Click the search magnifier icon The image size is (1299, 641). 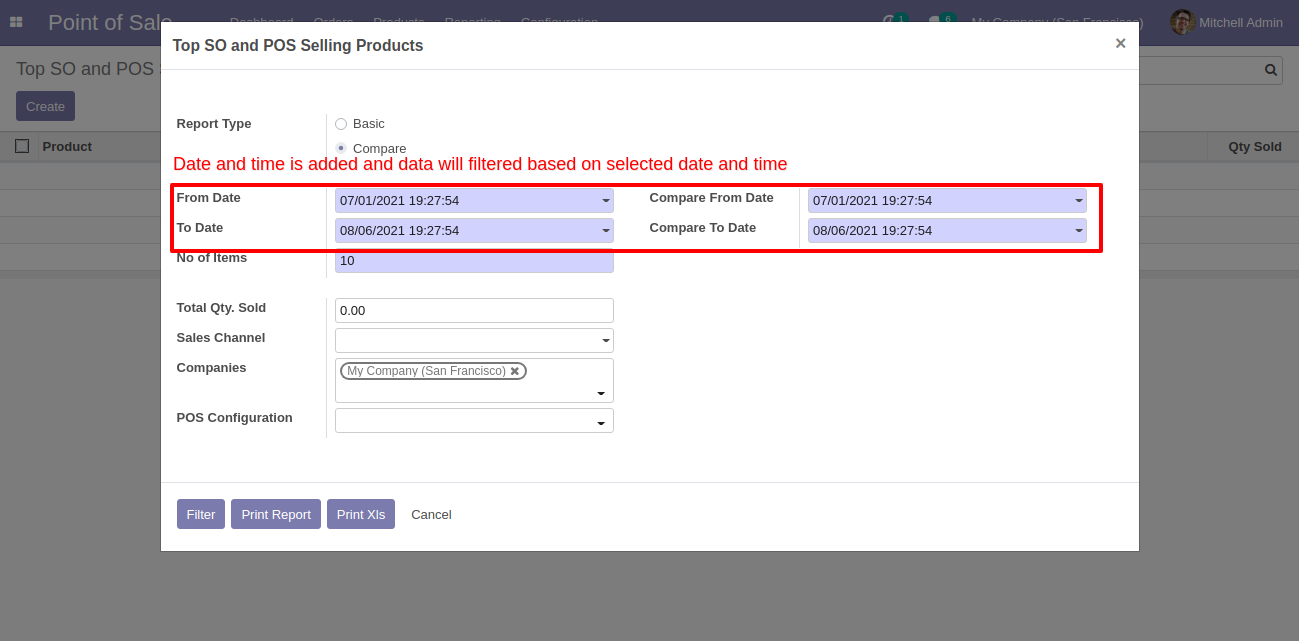(x=1271, y=70)
